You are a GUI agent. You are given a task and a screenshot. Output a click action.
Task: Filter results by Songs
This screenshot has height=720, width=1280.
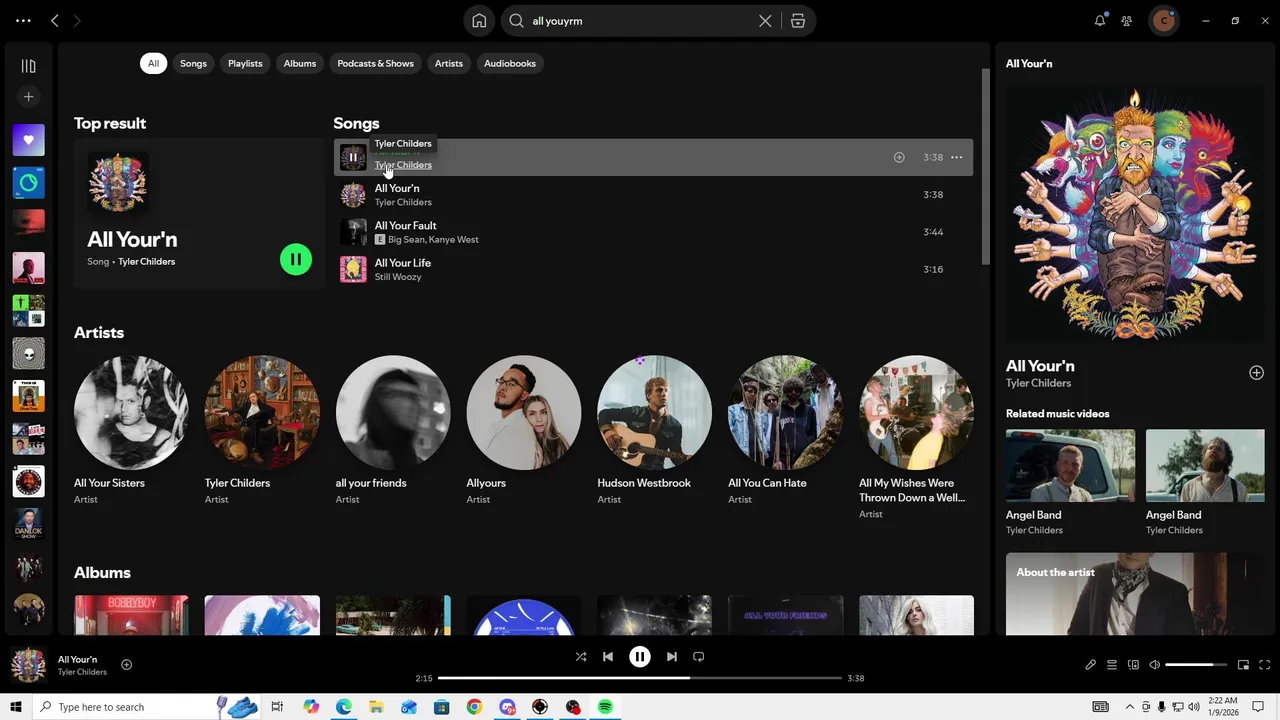coord(193,63)
